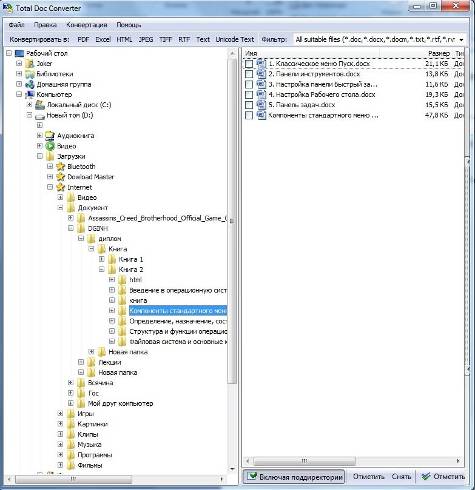Open the Конвертация menu
475x490 pixels.
coord(87,25)
